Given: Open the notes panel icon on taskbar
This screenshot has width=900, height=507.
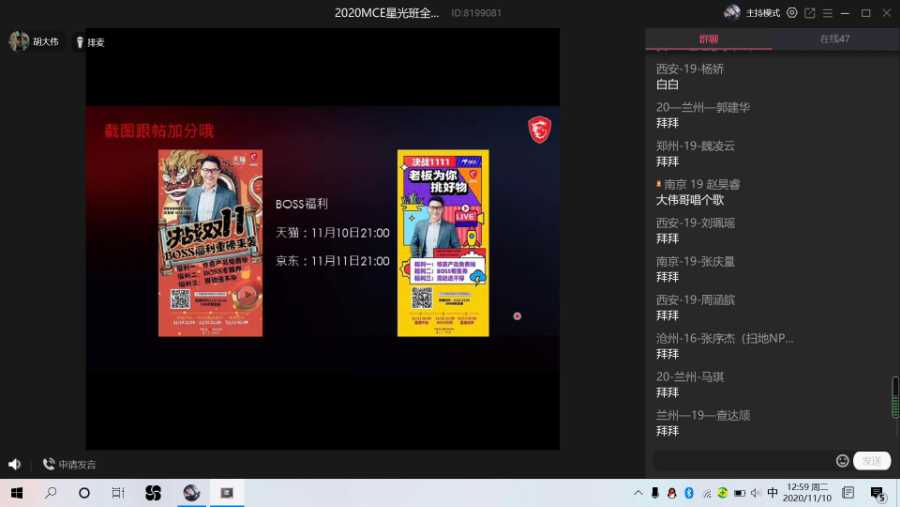Looking at the screenshot, I should [848, 493].
